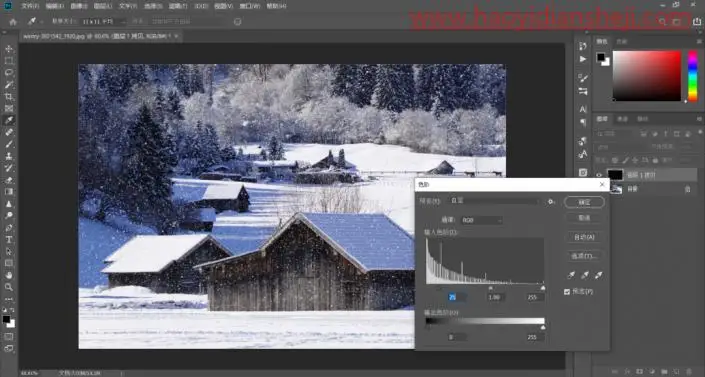Image resolution: width=705 pixels, height=377 pixels.
Task: Toggle the Preview checkbox in Levels dialog
Action: click(567, 292)
